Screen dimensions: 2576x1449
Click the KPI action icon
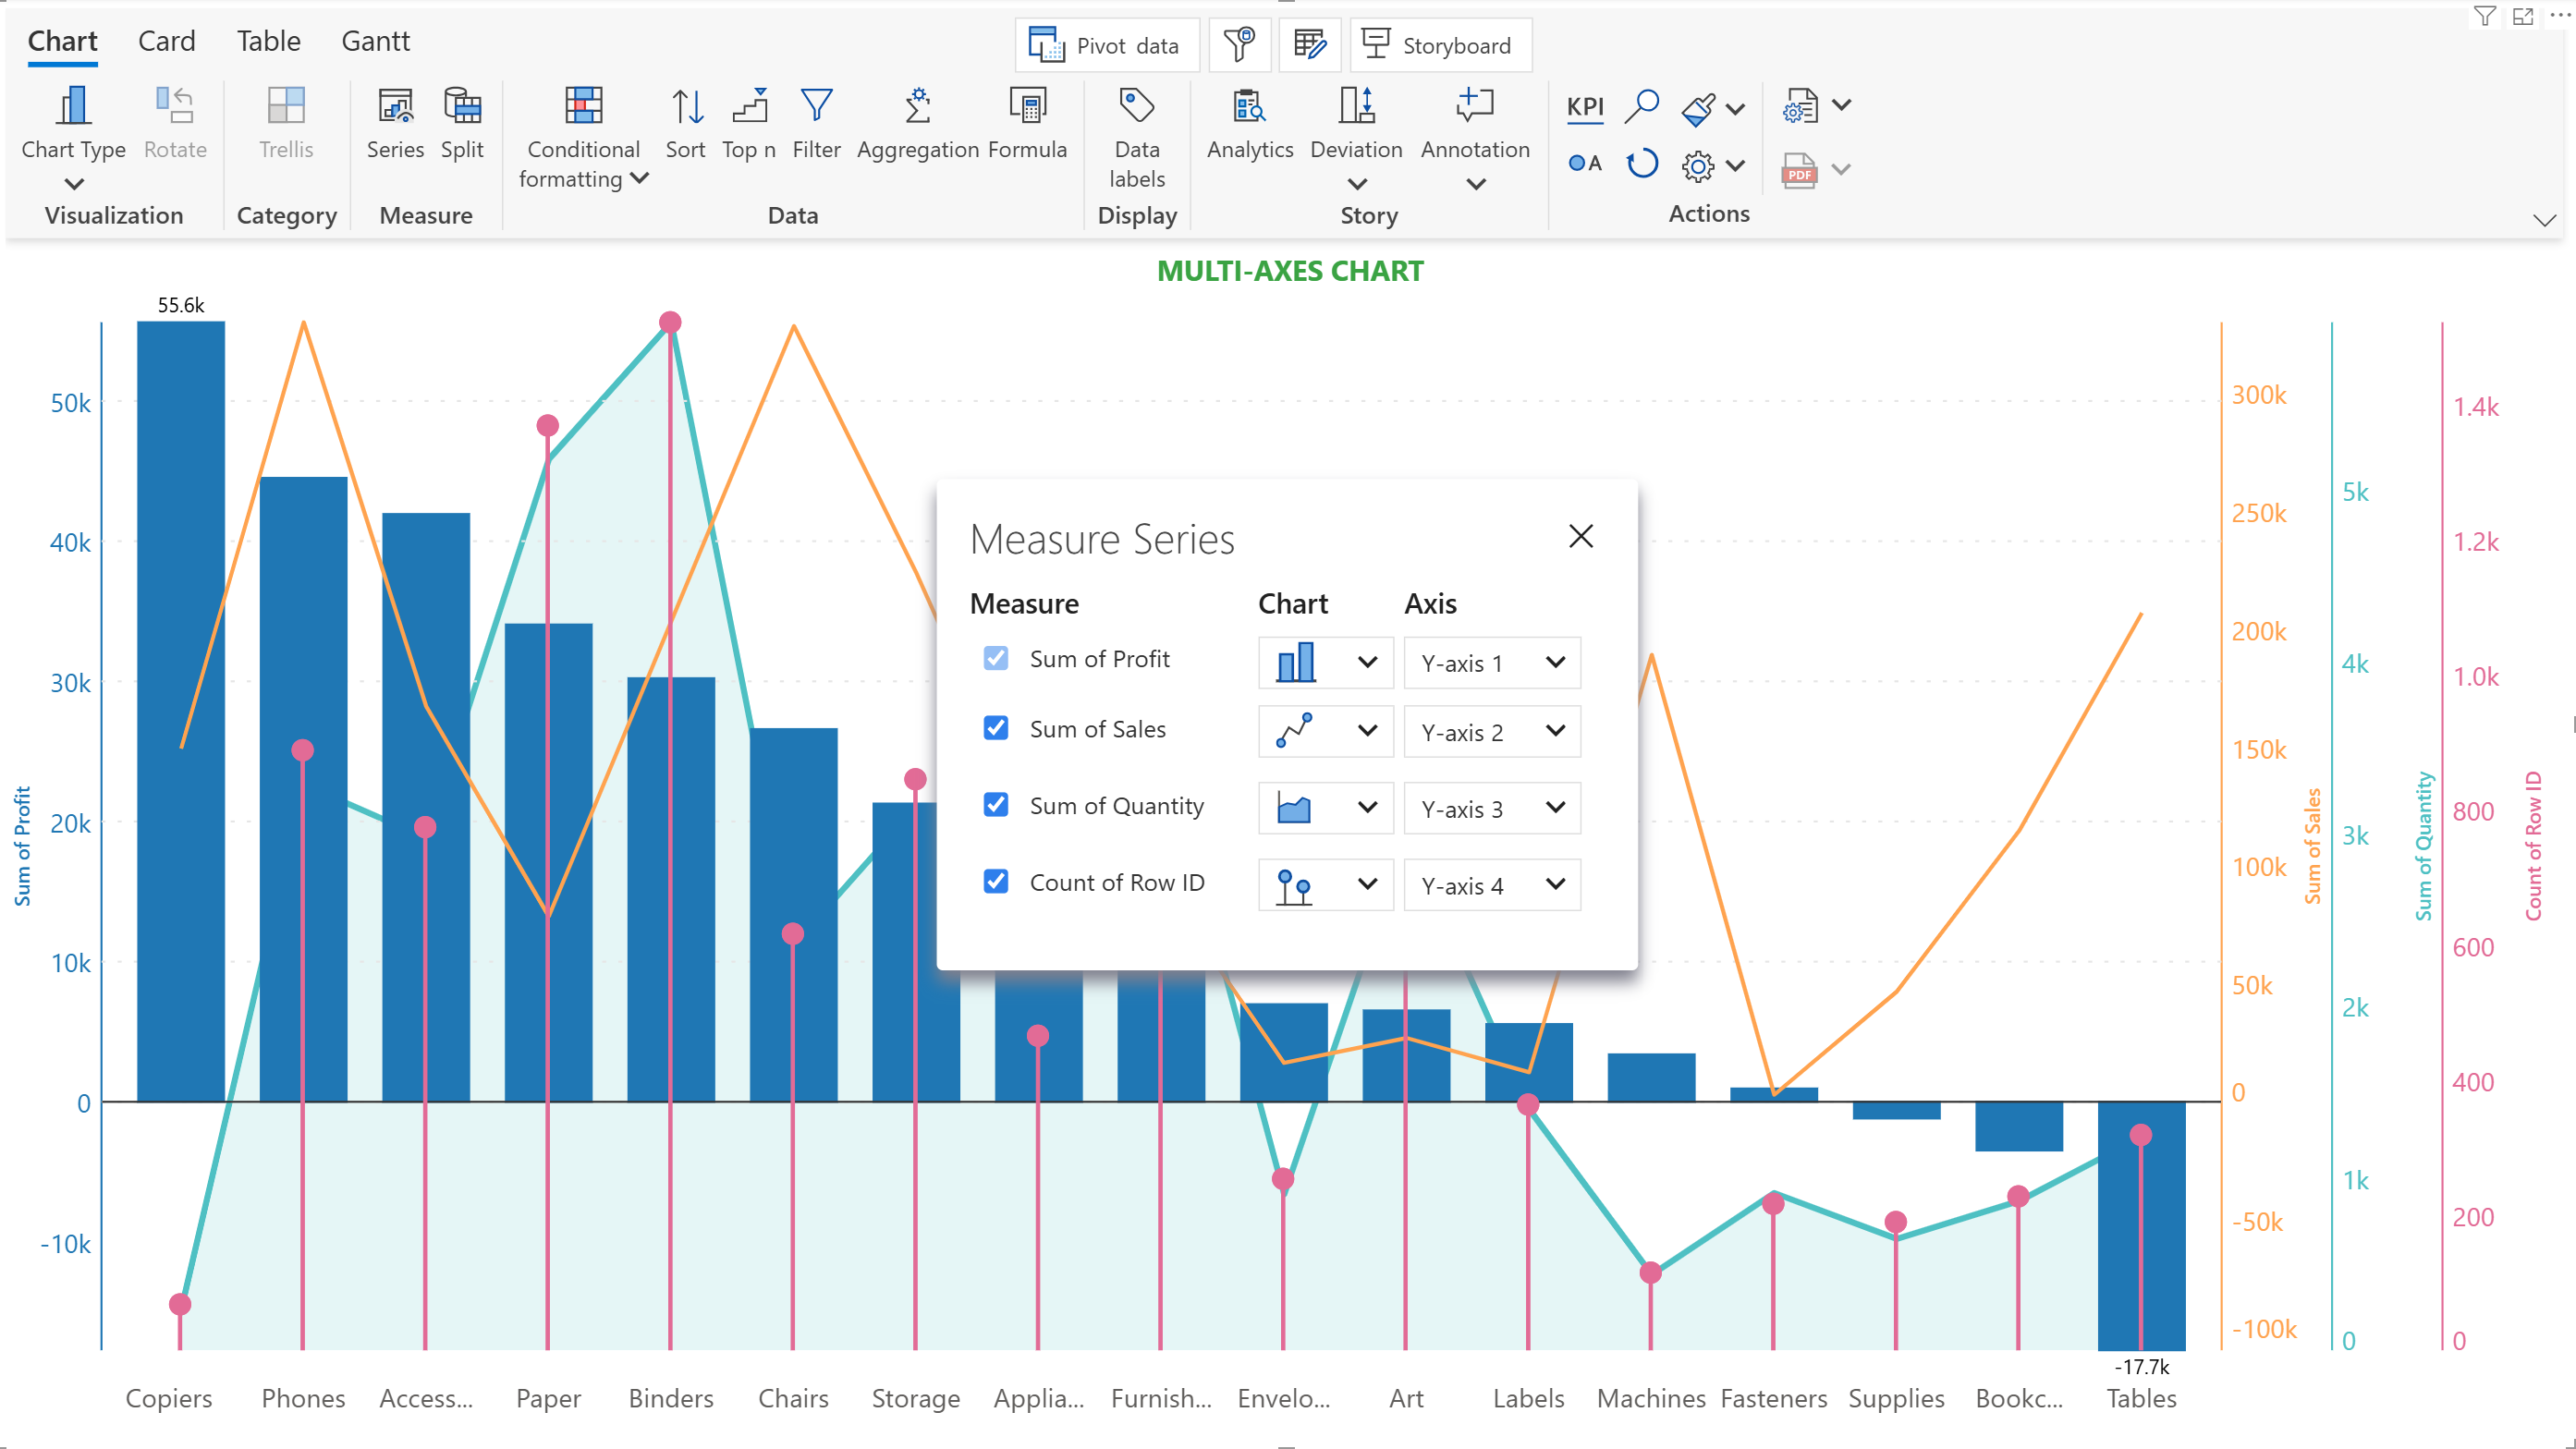1585,107
